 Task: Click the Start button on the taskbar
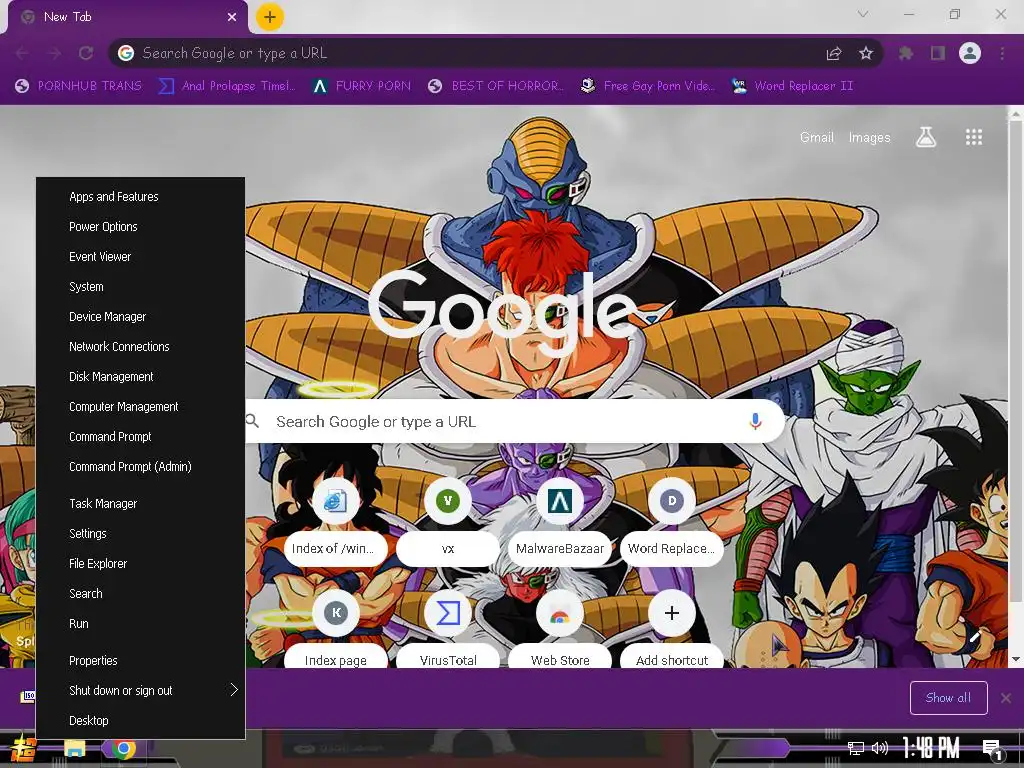tap(23, 749)
